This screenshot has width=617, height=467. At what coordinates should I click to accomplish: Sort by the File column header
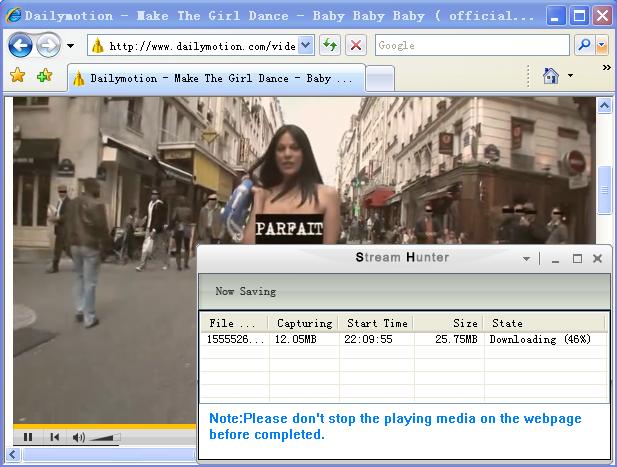pos(235,323)
